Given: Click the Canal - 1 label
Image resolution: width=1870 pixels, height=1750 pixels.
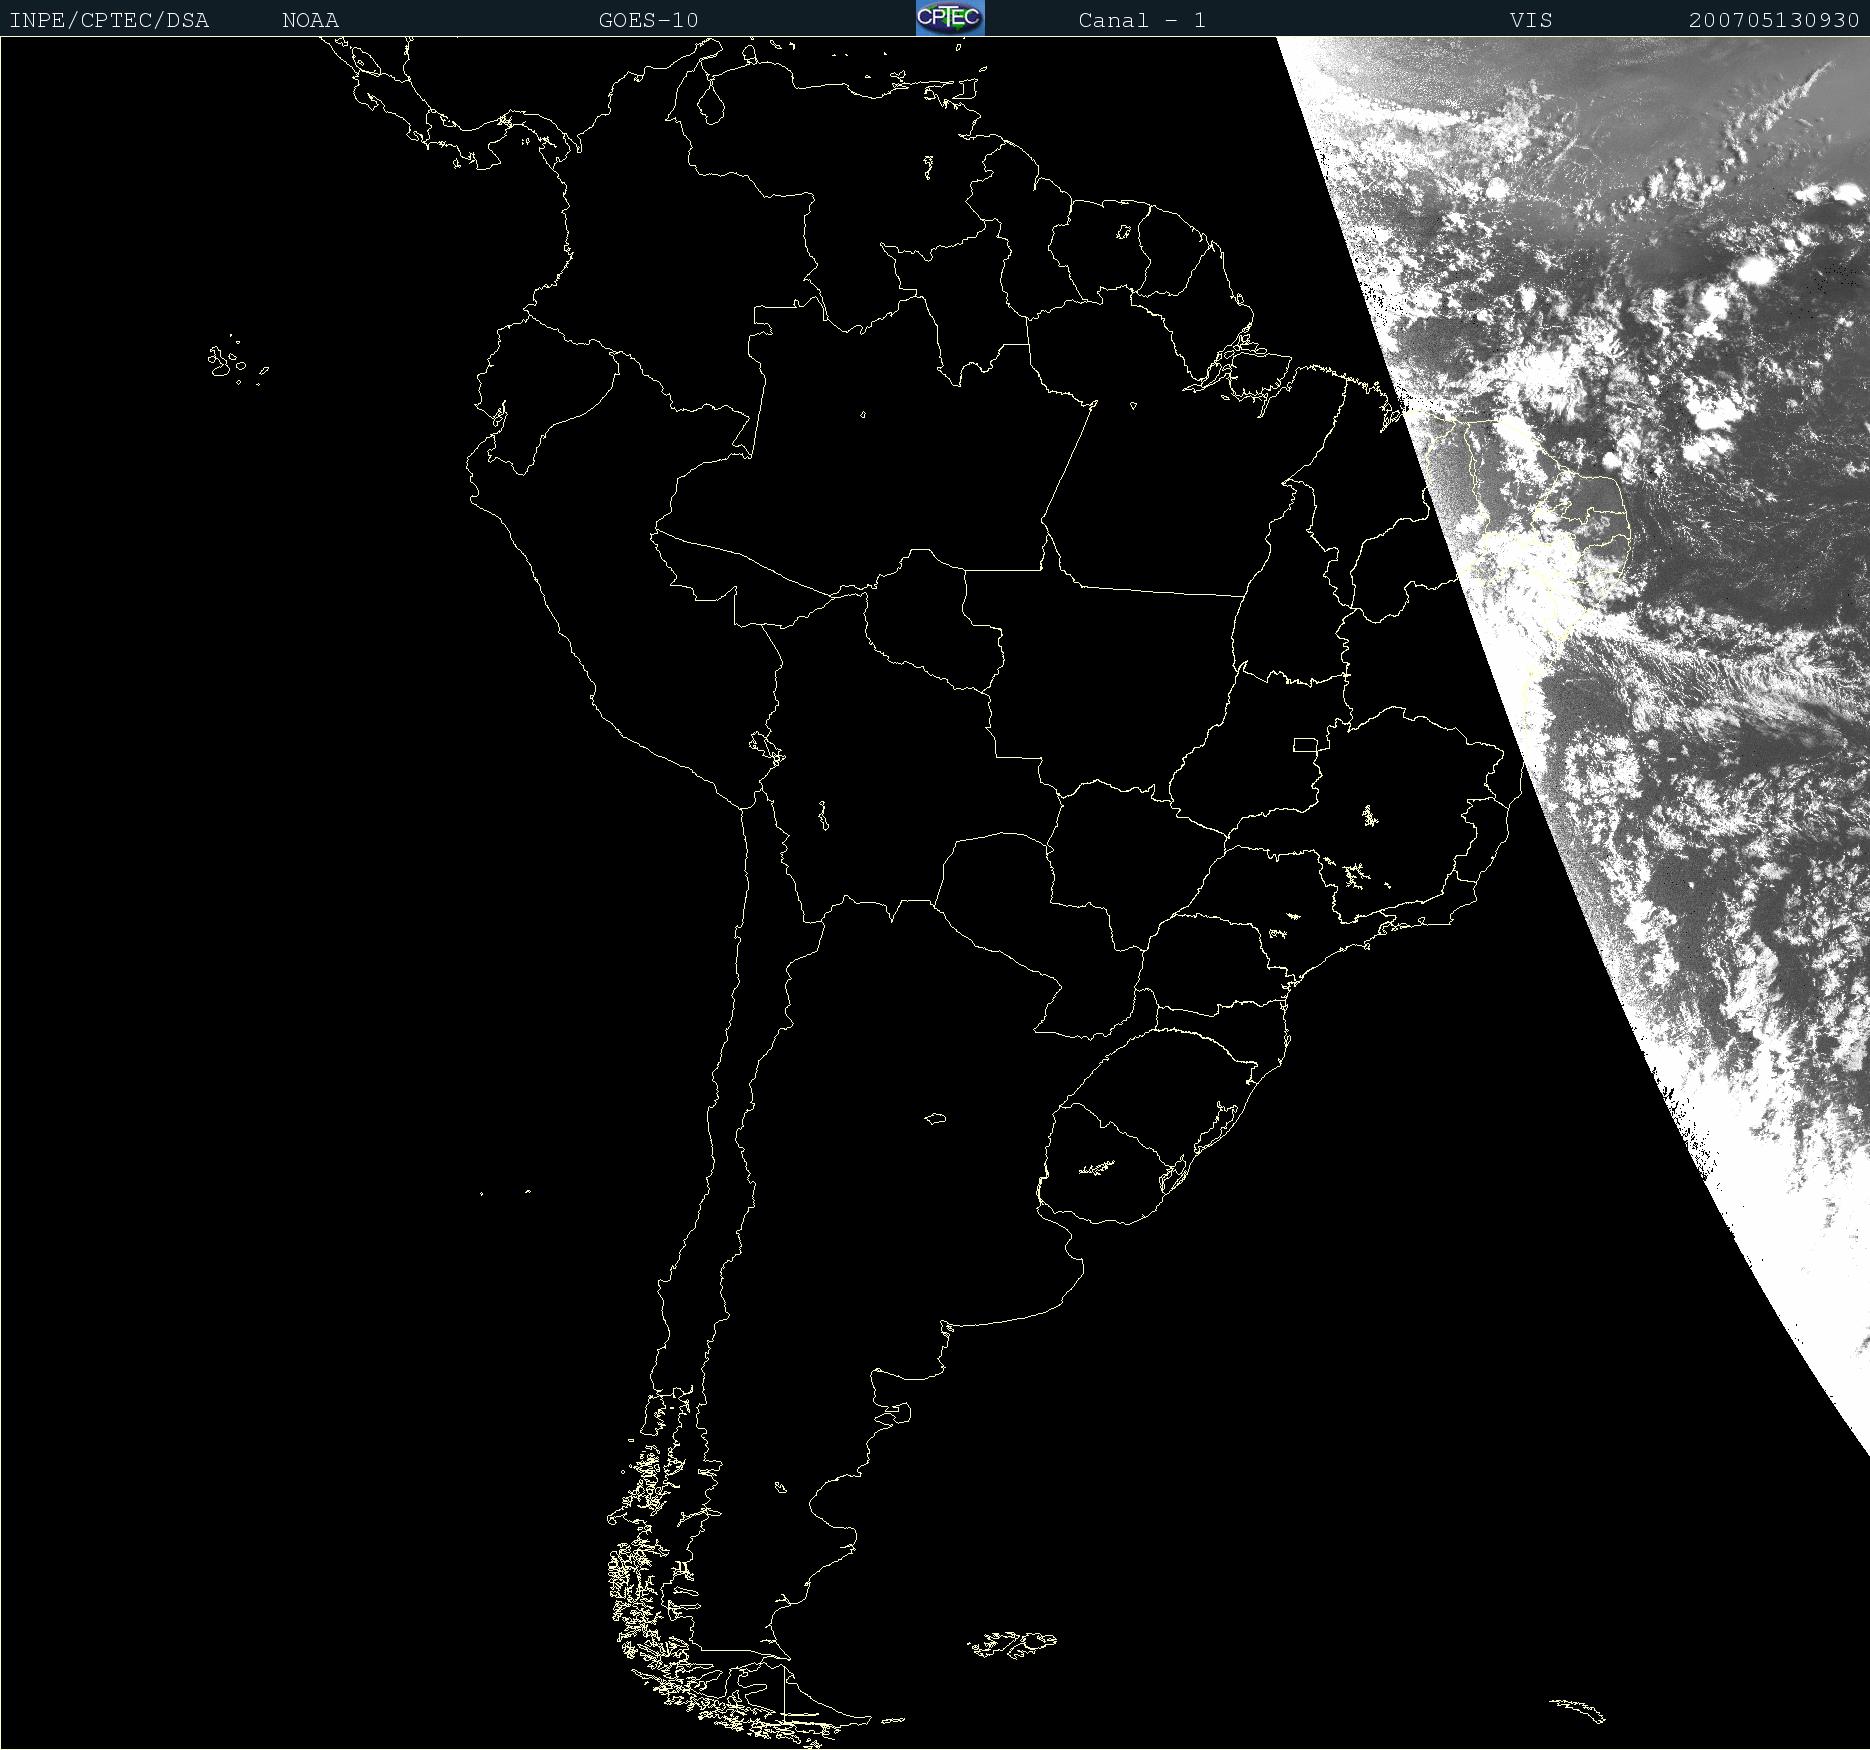Looking at the screenshot, I should 1142,20.
